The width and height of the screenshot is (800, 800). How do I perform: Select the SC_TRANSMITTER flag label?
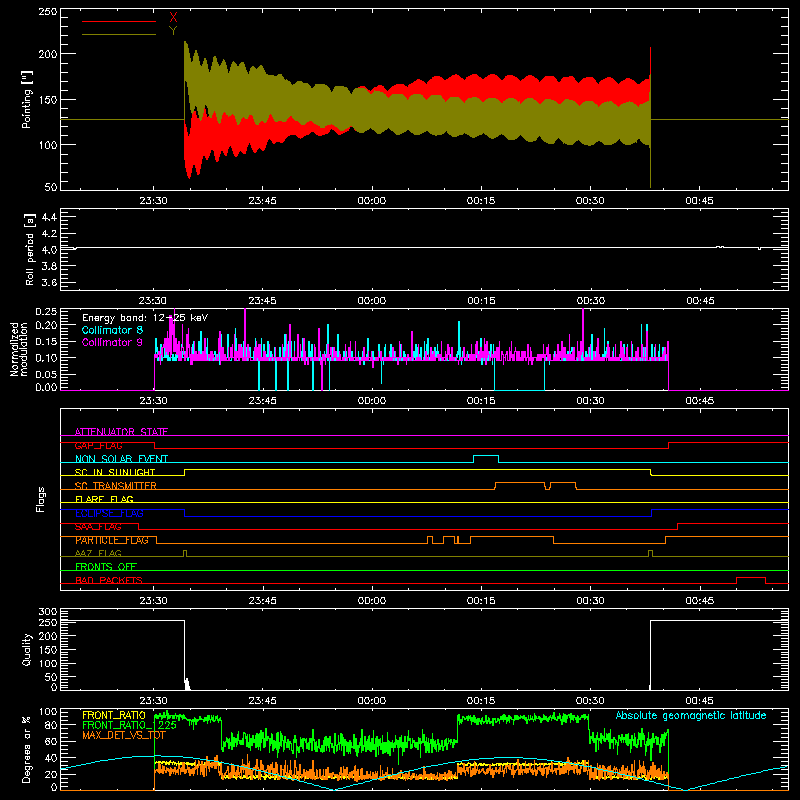tap(116, 486)
